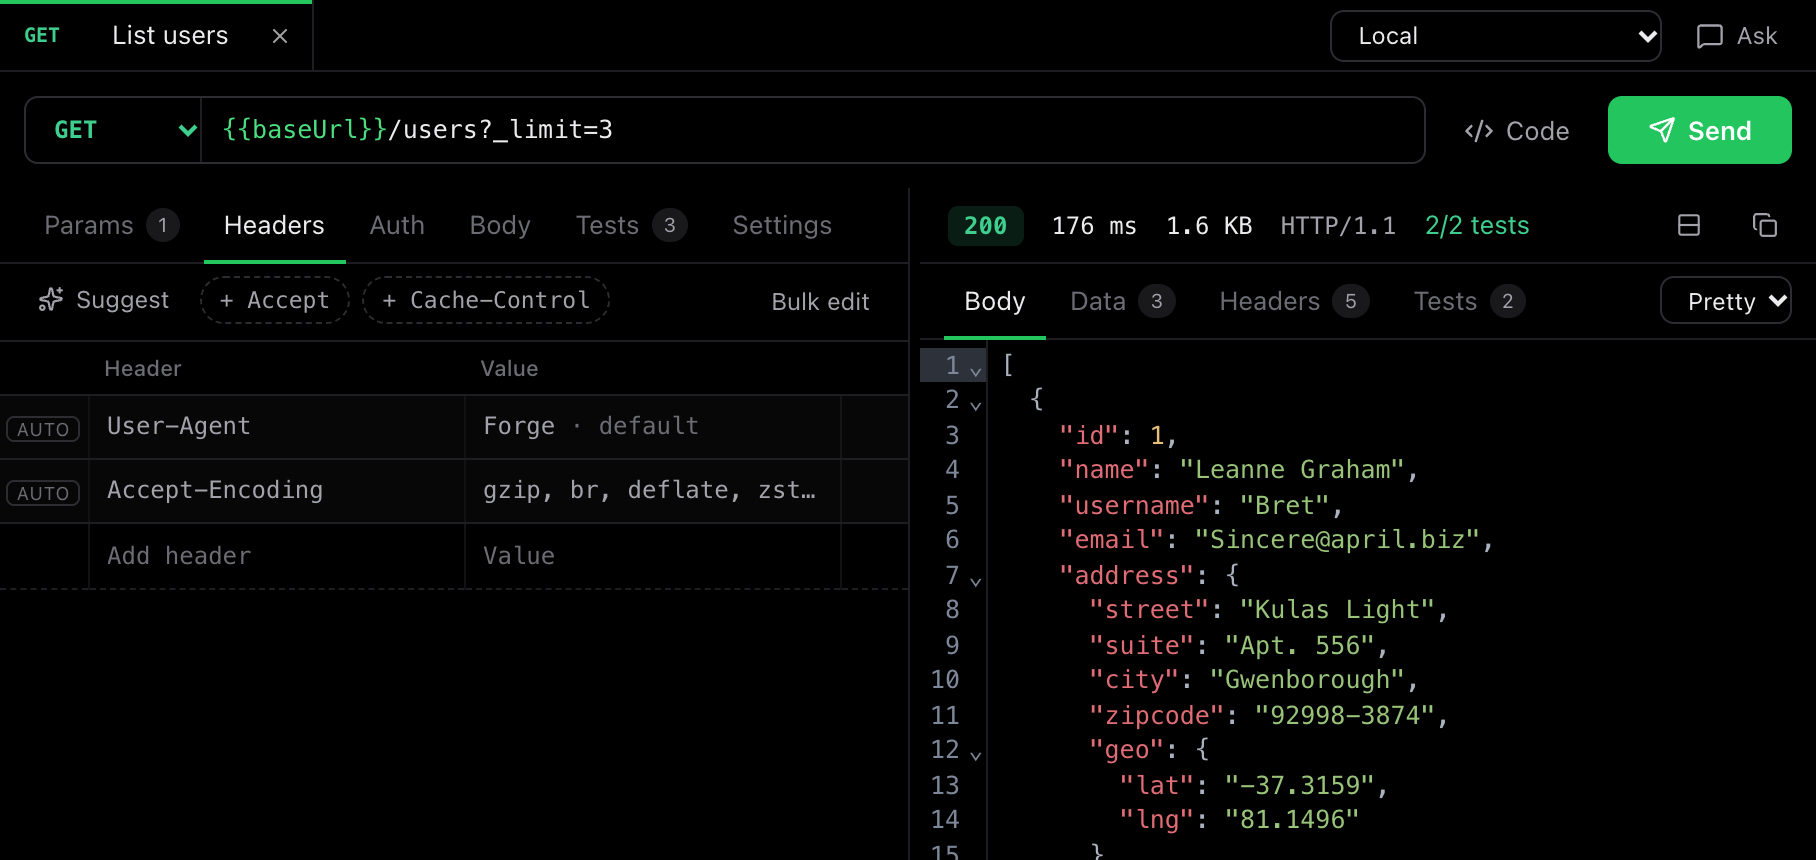The height and width of the screenshot is (860, 1816).
Task: Click the Ask chat bubble icon
Action: (x=1709, y=36)
